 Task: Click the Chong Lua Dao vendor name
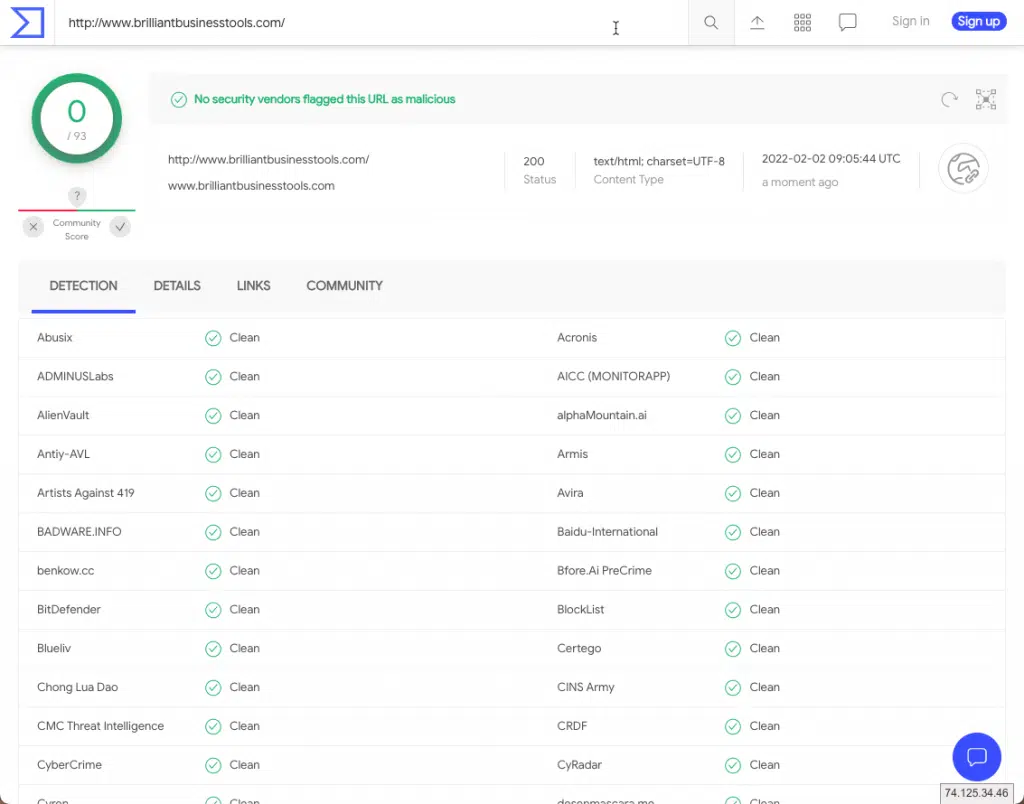pos(78,687)
